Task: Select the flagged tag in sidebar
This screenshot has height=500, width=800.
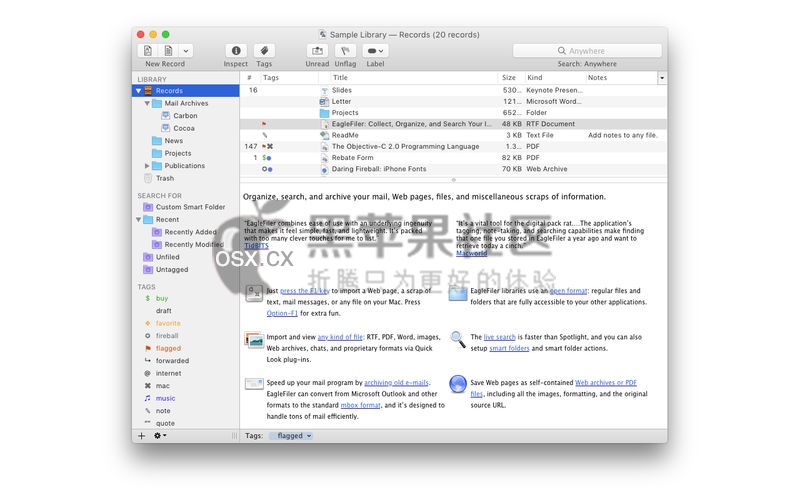Action: (168, 348)
